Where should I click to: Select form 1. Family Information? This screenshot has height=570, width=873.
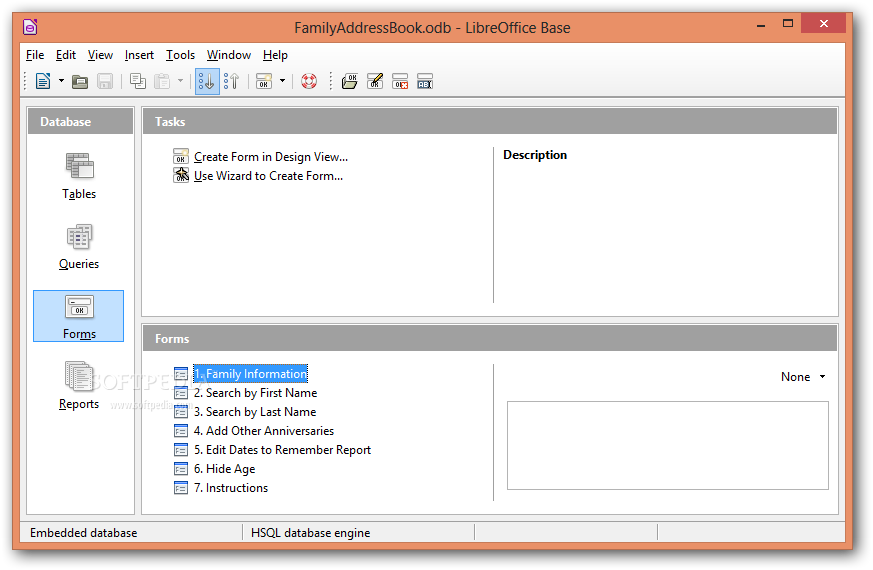251,374
